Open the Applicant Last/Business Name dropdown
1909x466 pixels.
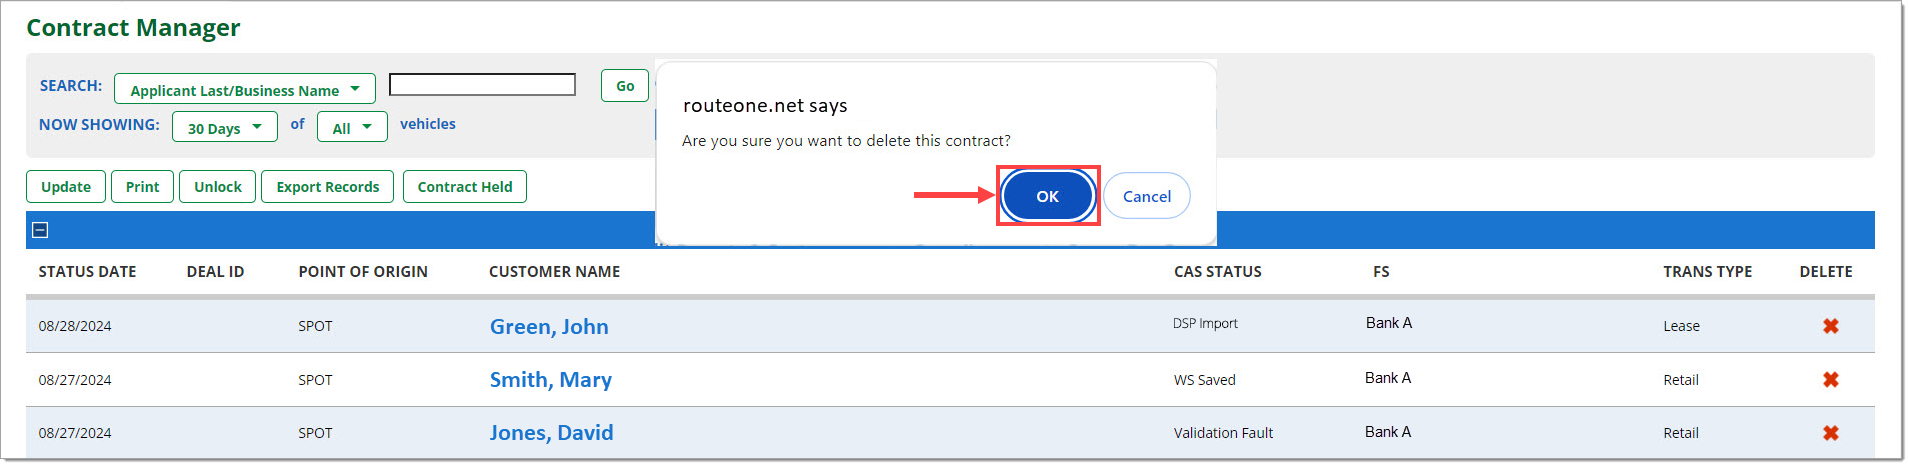(245, 89)
